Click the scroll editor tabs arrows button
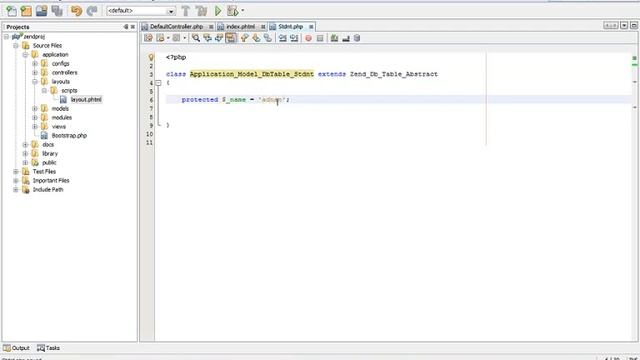 coord(611,25)
